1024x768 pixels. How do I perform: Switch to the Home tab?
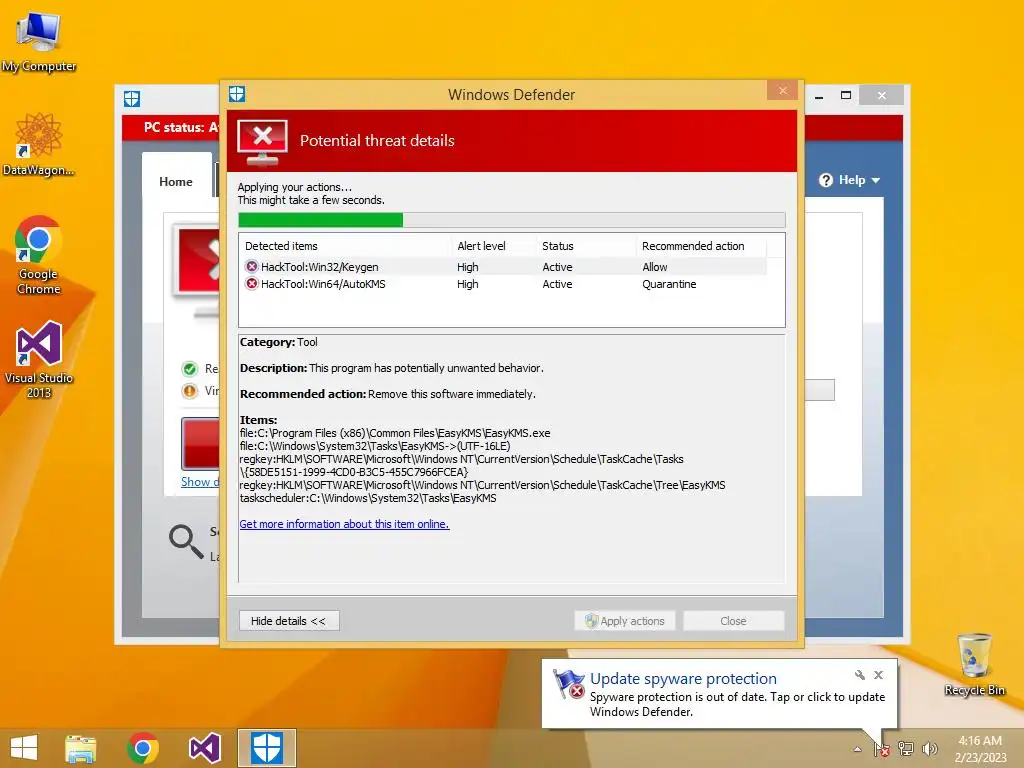(176, 182)
